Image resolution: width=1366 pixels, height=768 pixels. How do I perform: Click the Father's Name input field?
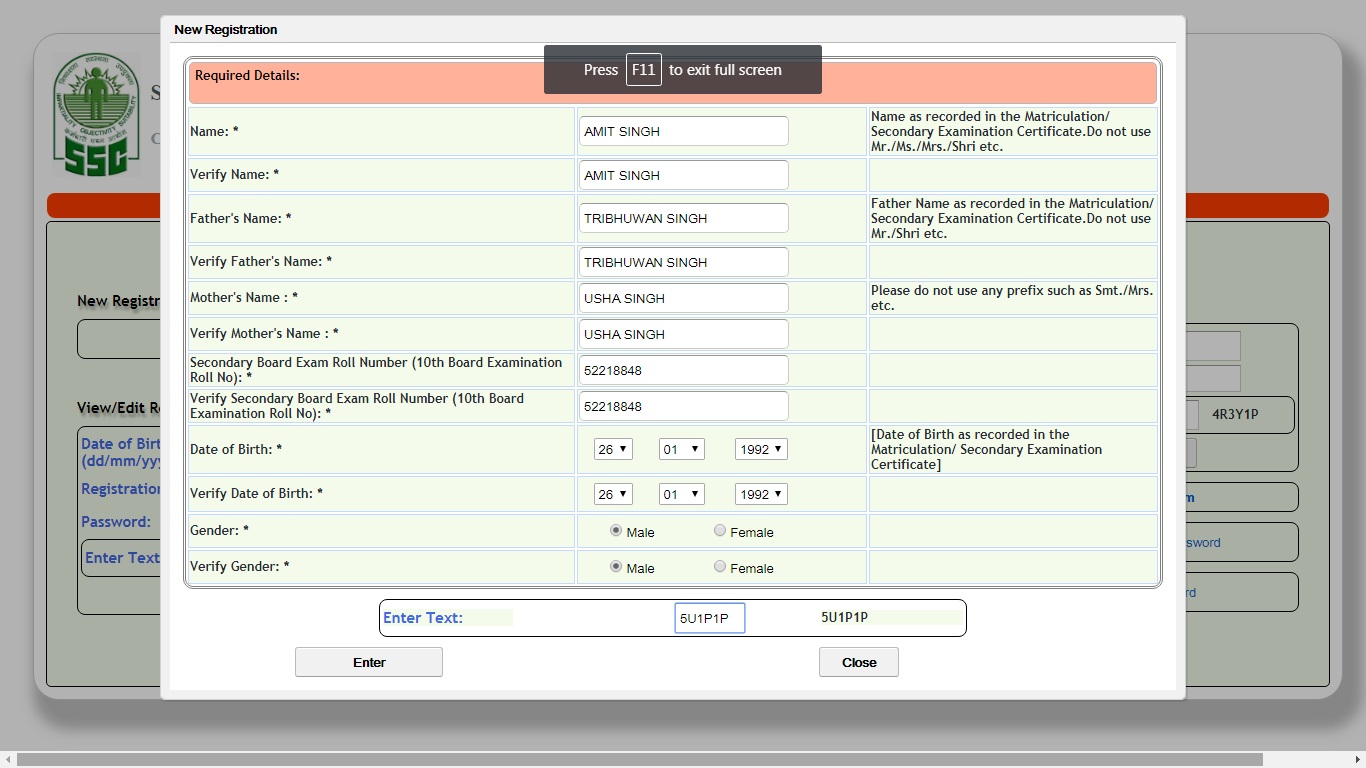[684, 218]
